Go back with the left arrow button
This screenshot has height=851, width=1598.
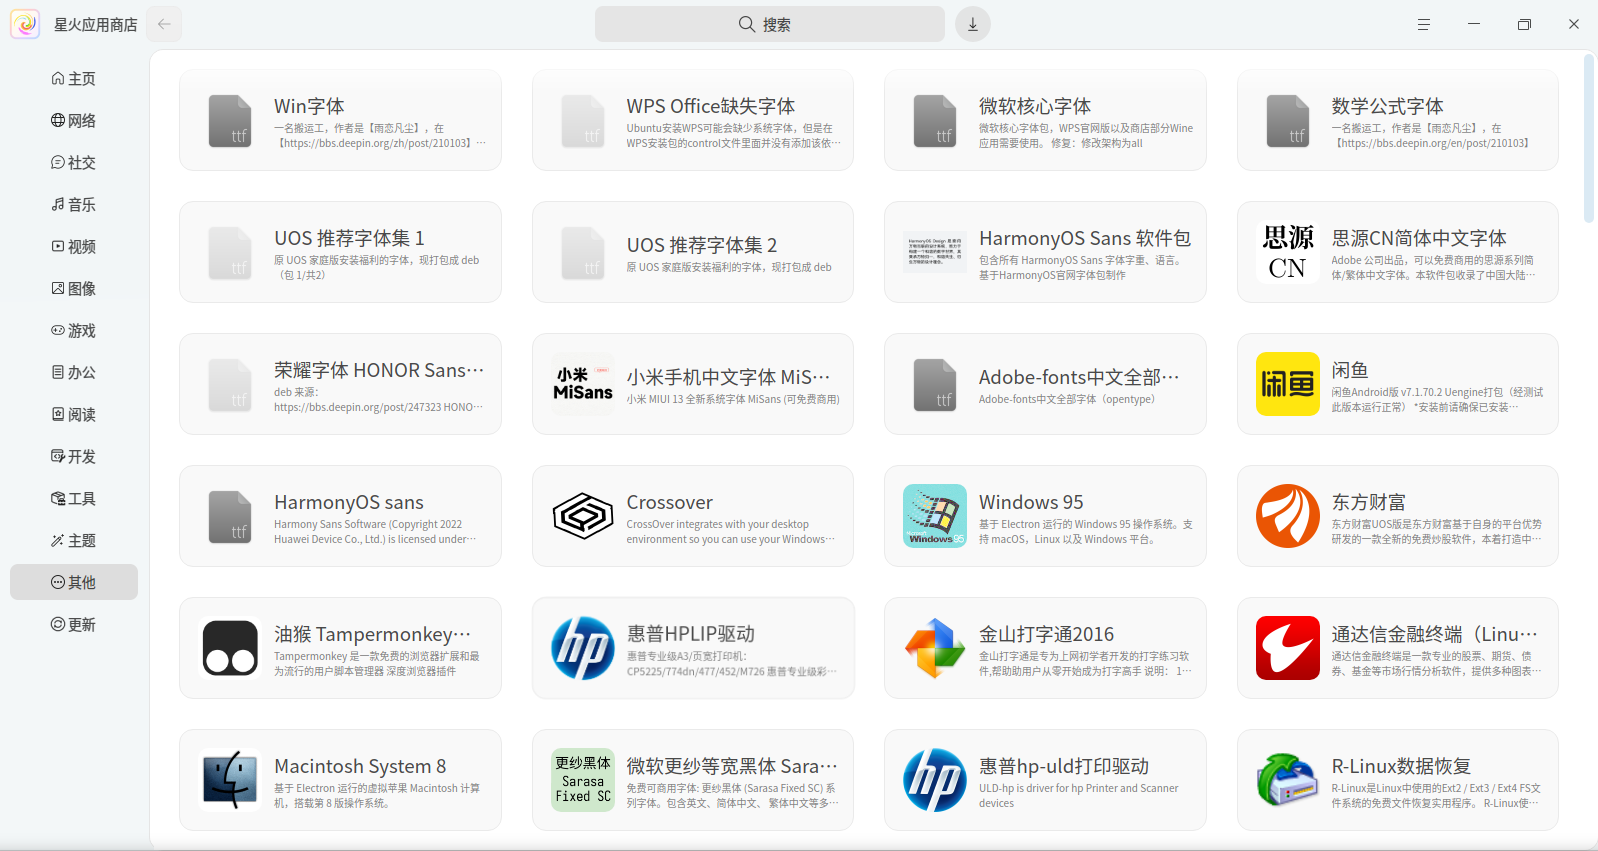[x=164, y=24]
